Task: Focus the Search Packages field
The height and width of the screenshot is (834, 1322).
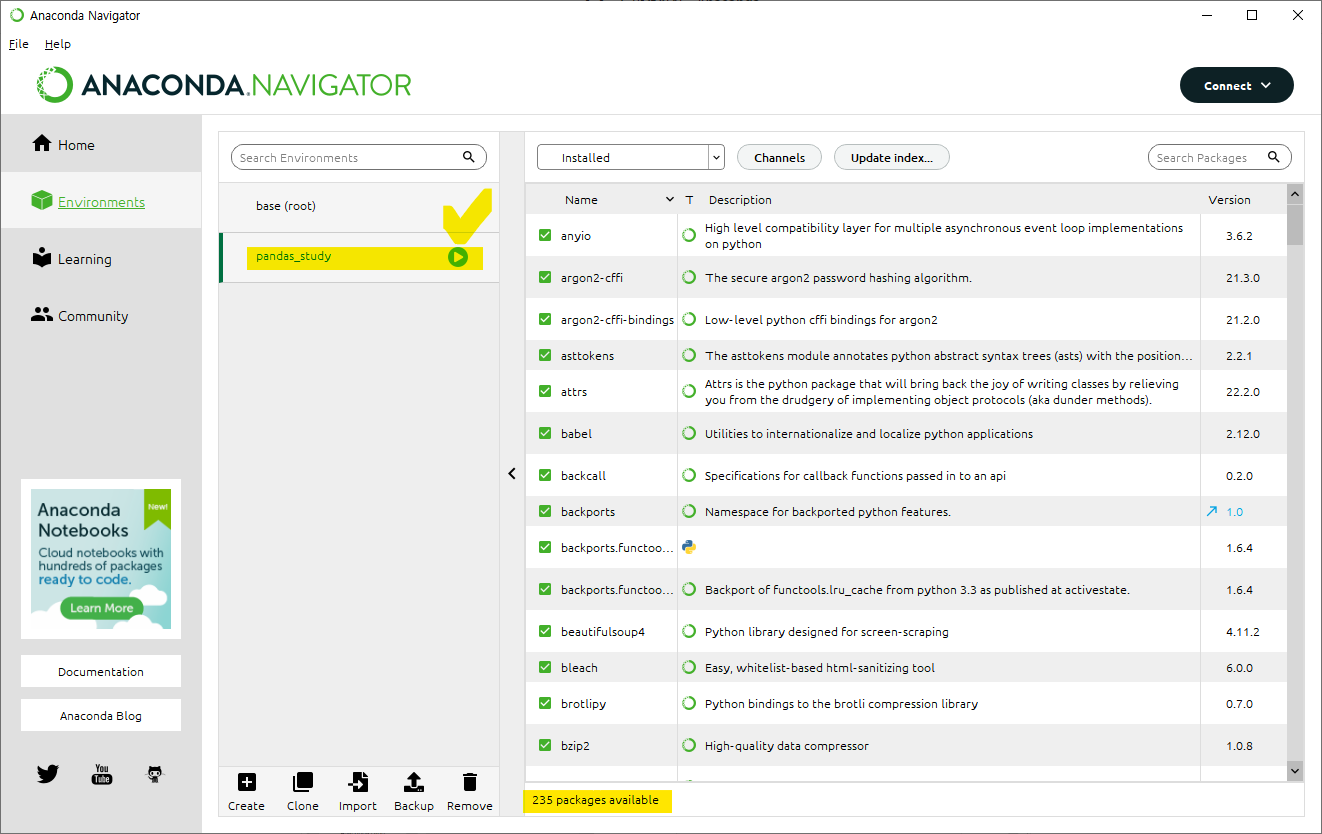Action: click(x=1219, y=157)
